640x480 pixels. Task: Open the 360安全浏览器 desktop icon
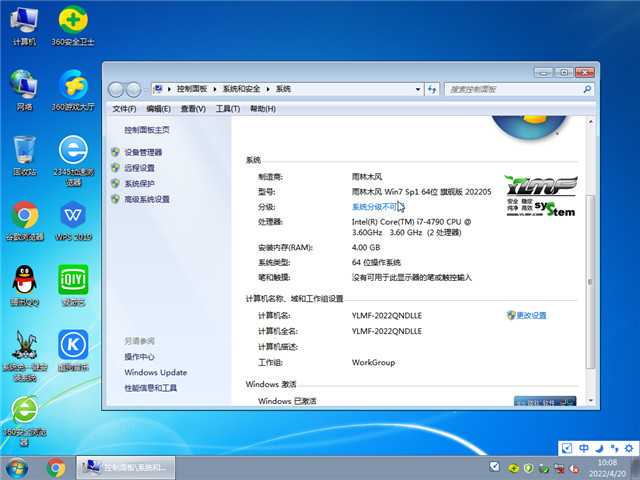[24, 421]
